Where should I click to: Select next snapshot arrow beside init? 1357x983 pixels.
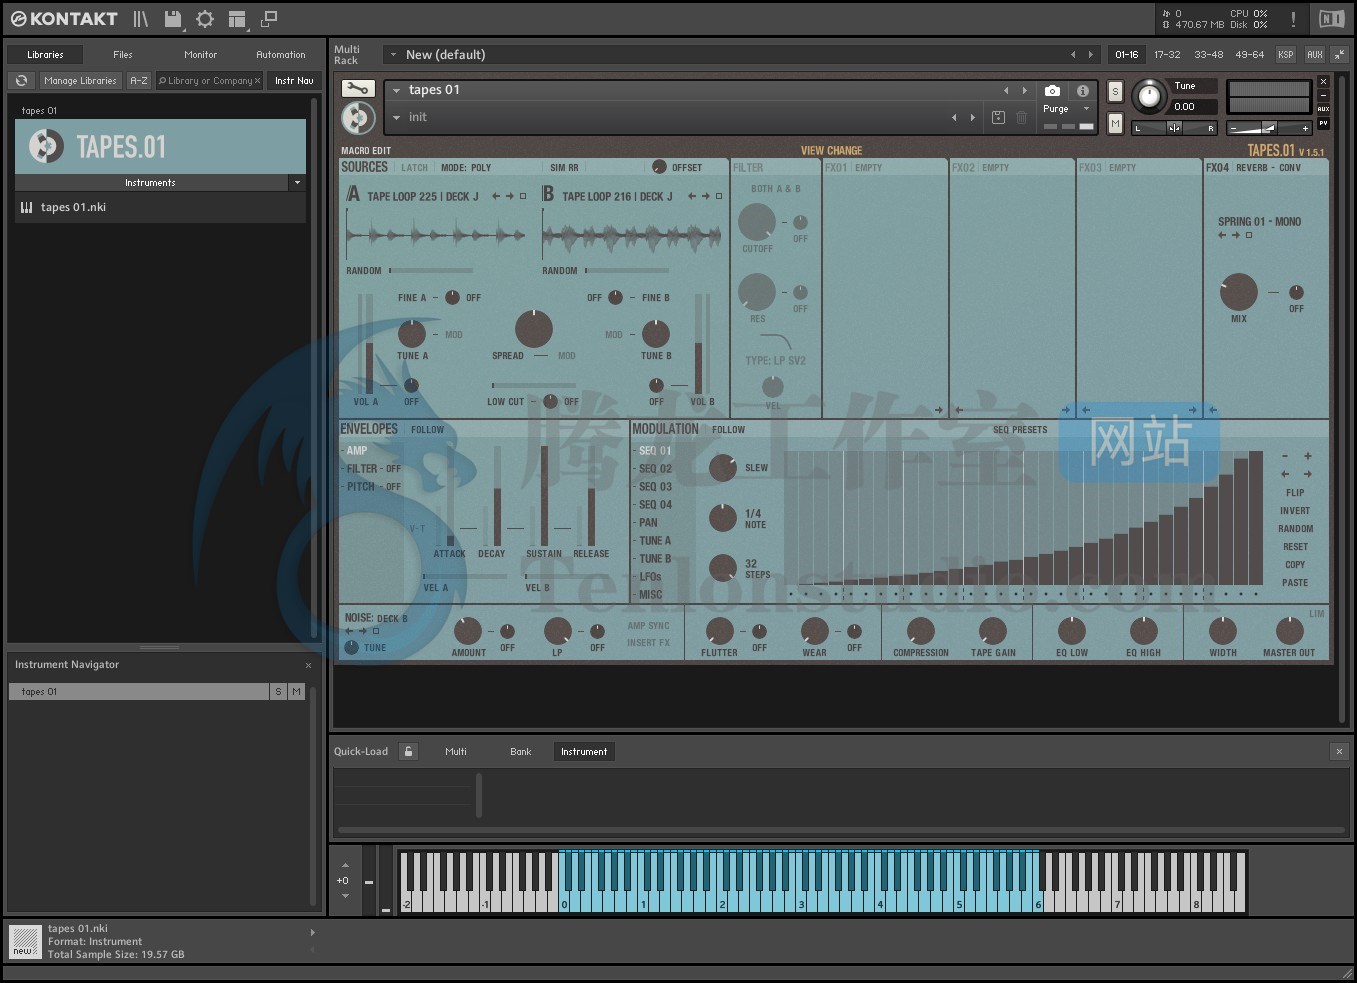click(x=972, y=117)
